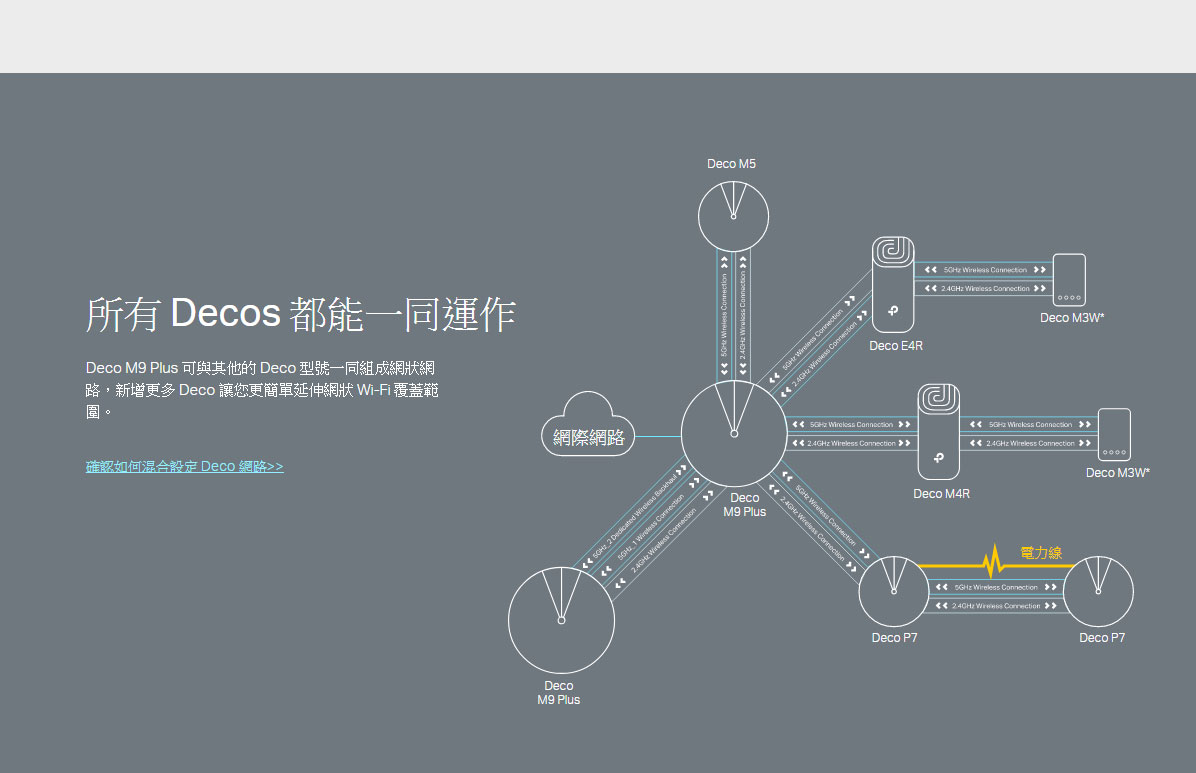Click the Deco P7 circle at the powerline's far end

coord(1098,591)
